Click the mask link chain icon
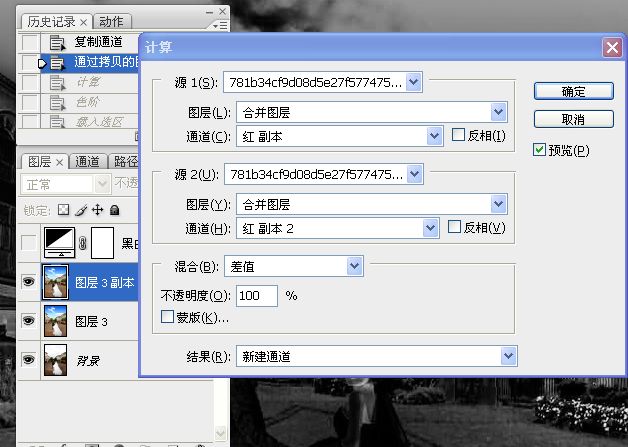Image resolution: width=628 pixels, height=447 pixels. click(83, 242)
